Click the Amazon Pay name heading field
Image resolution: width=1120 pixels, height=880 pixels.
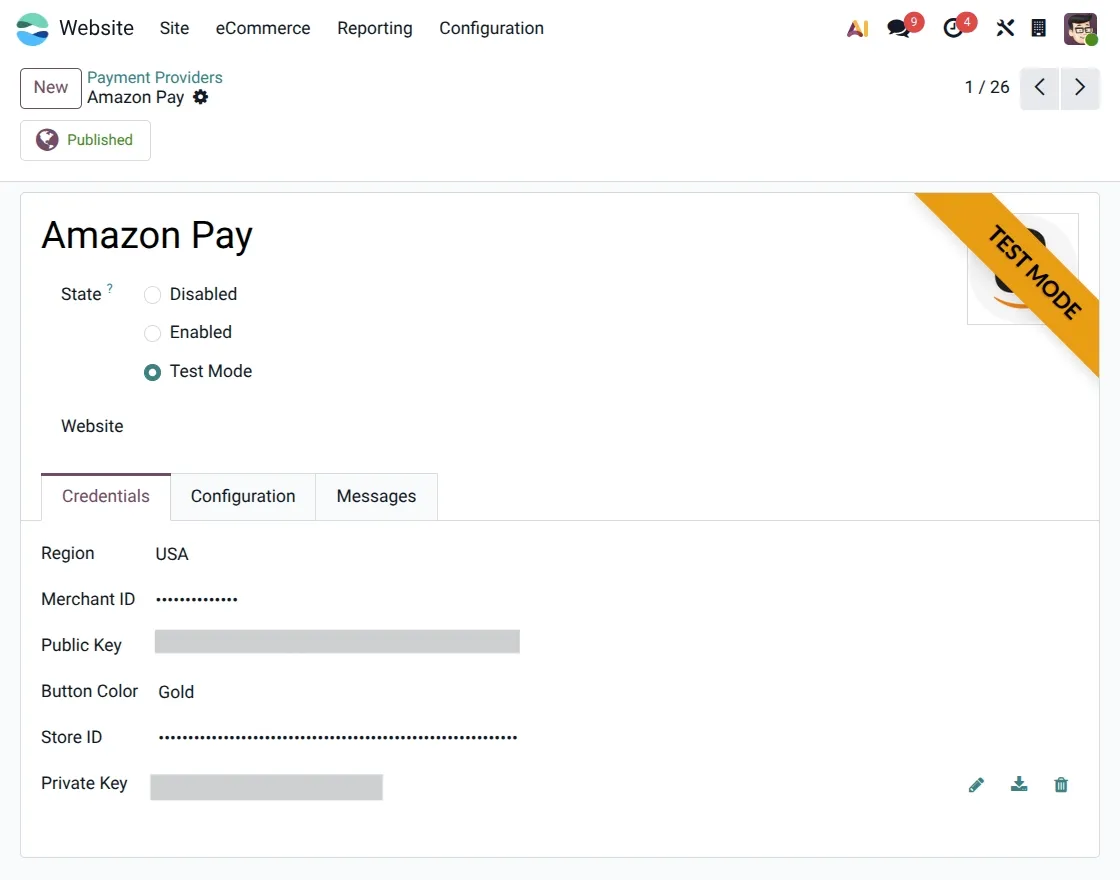click(147, 235)
